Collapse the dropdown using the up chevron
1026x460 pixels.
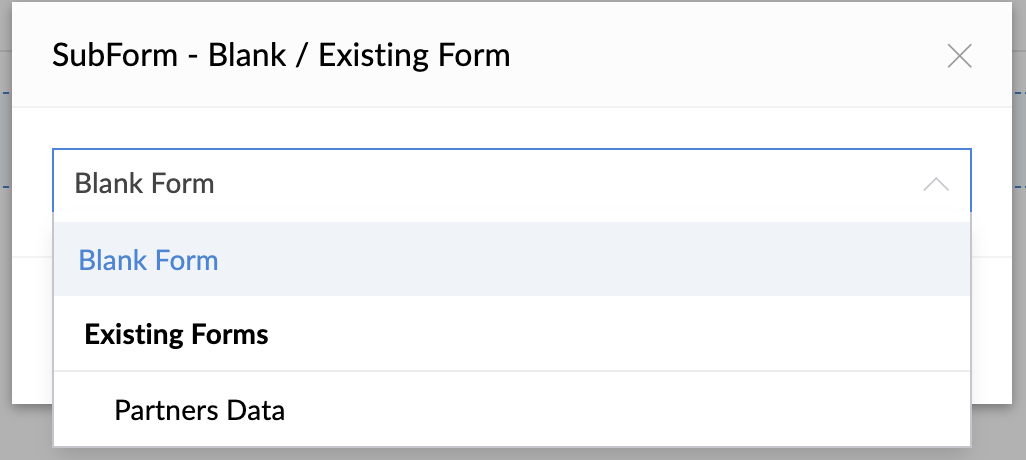pos(936,184)
